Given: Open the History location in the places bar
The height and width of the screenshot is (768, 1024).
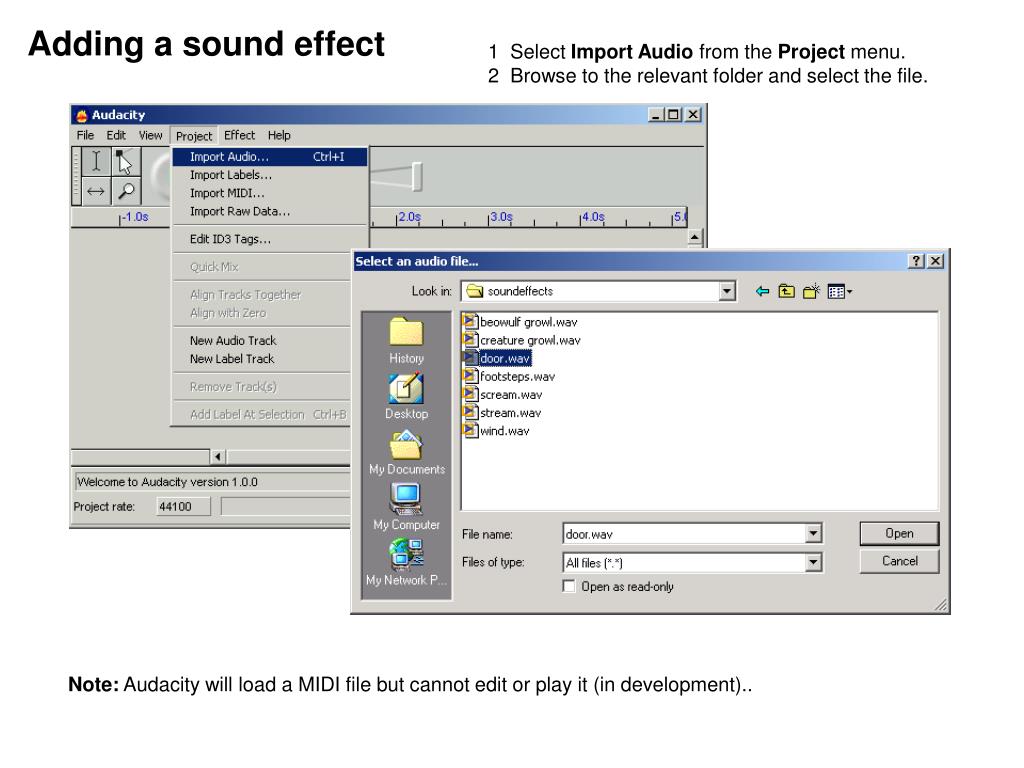Looking at the screenshot, I should tap(406, 340).
